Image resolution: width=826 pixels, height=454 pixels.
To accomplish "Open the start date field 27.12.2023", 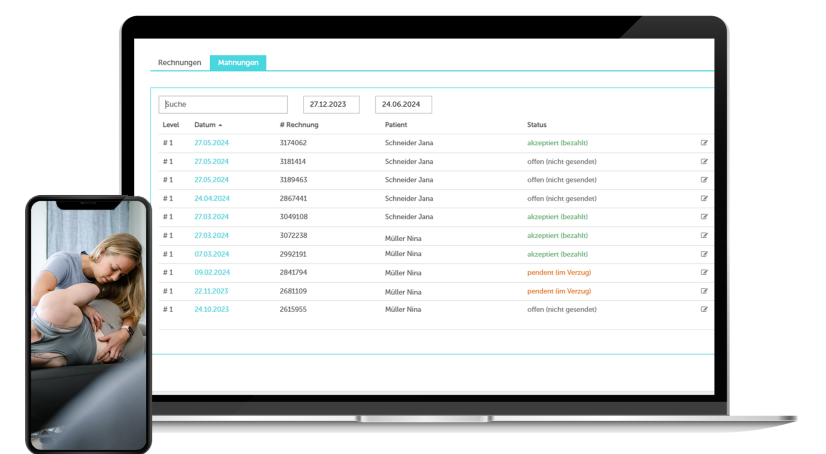I will (x=331, y=104).
